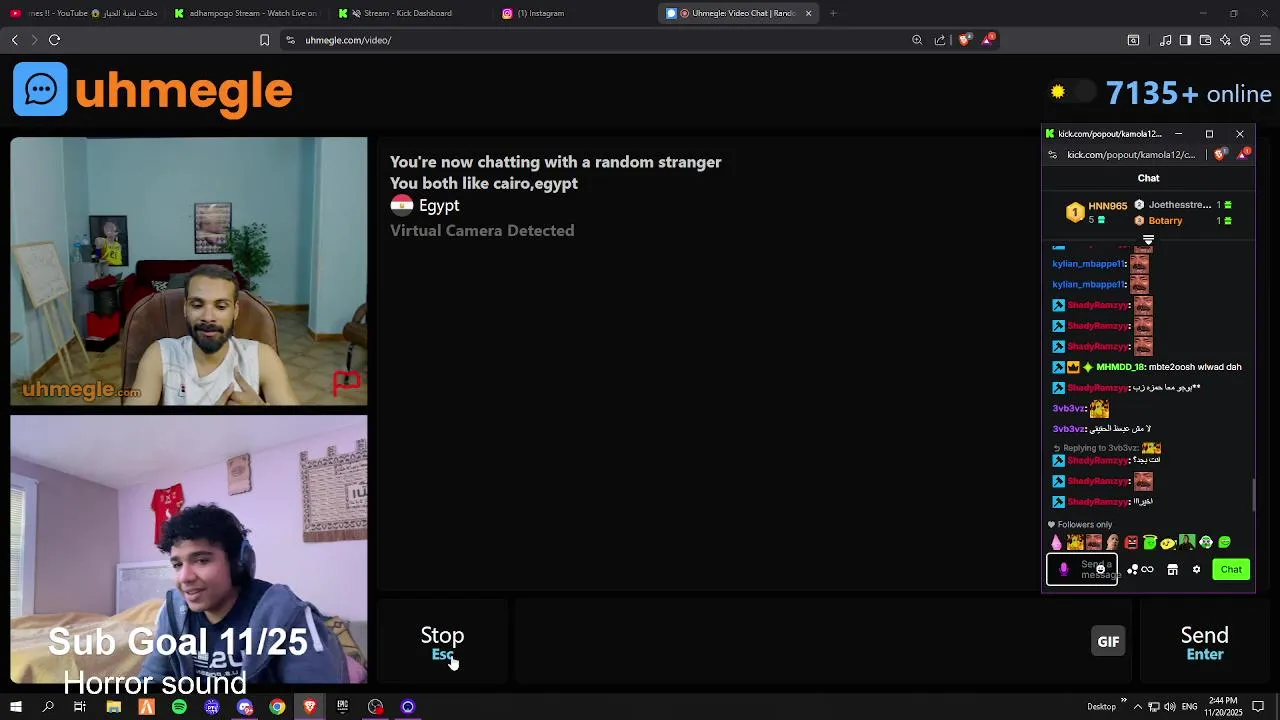
Task: Open Epic Games launcher from taskbar
Action: coord(343,707)
